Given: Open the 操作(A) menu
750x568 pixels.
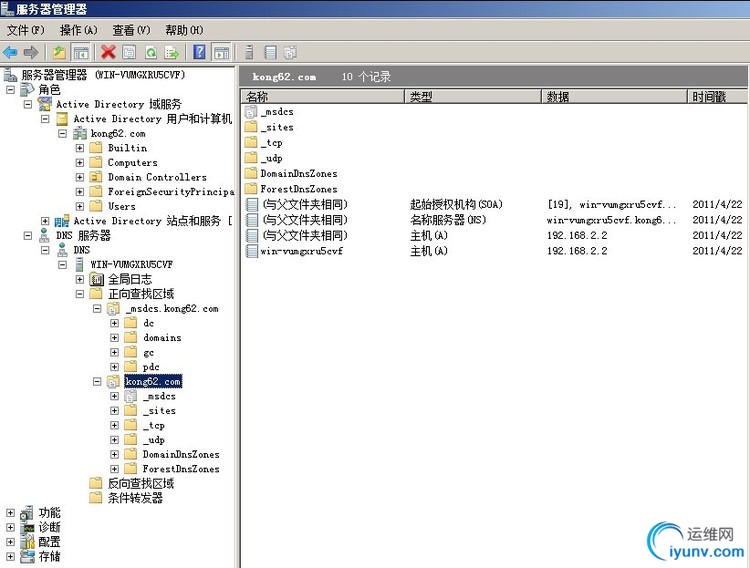Looking at the screenshot, I should [x=78, y=30].
